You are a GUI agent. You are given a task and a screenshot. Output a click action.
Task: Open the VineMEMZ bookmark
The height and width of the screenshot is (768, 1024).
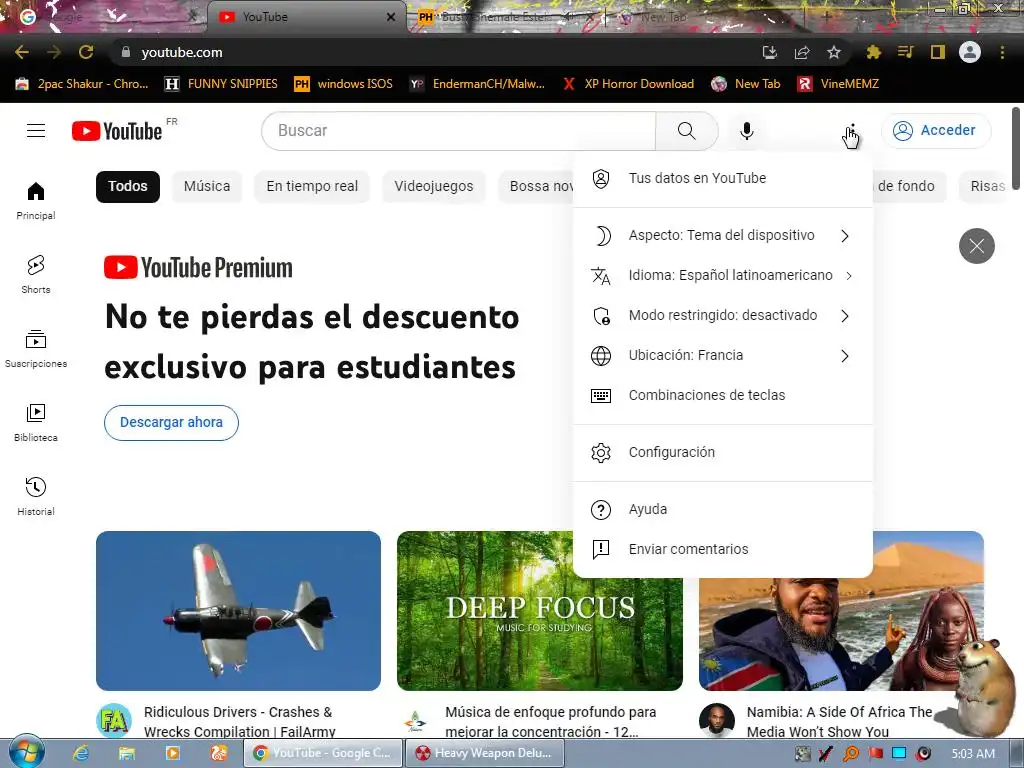click(x=839, y=84)
